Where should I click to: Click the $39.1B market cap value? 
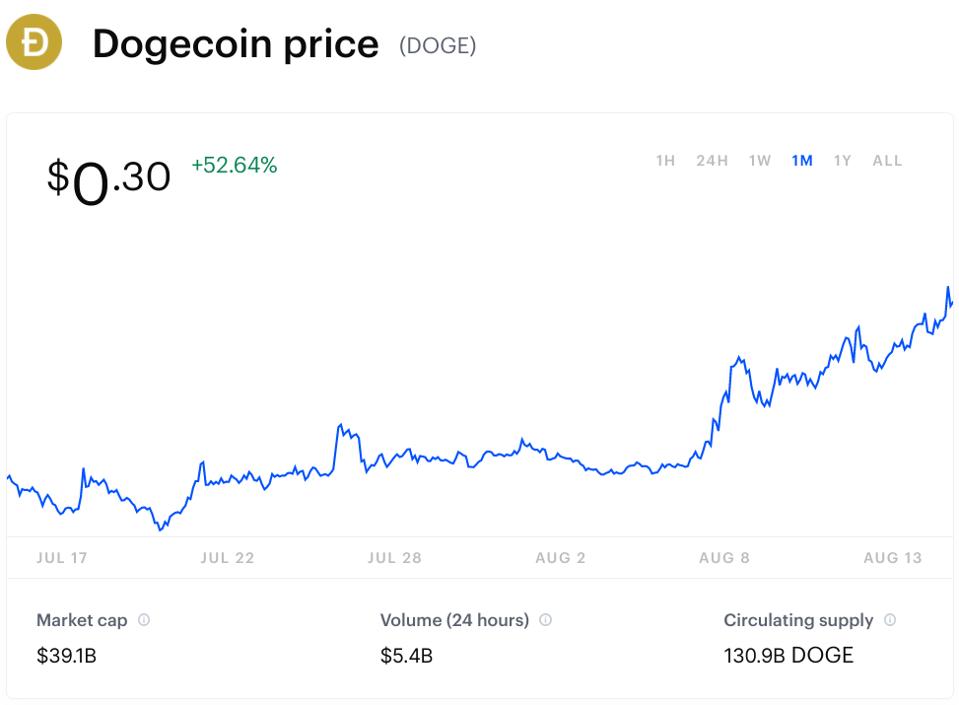[67, 655]
